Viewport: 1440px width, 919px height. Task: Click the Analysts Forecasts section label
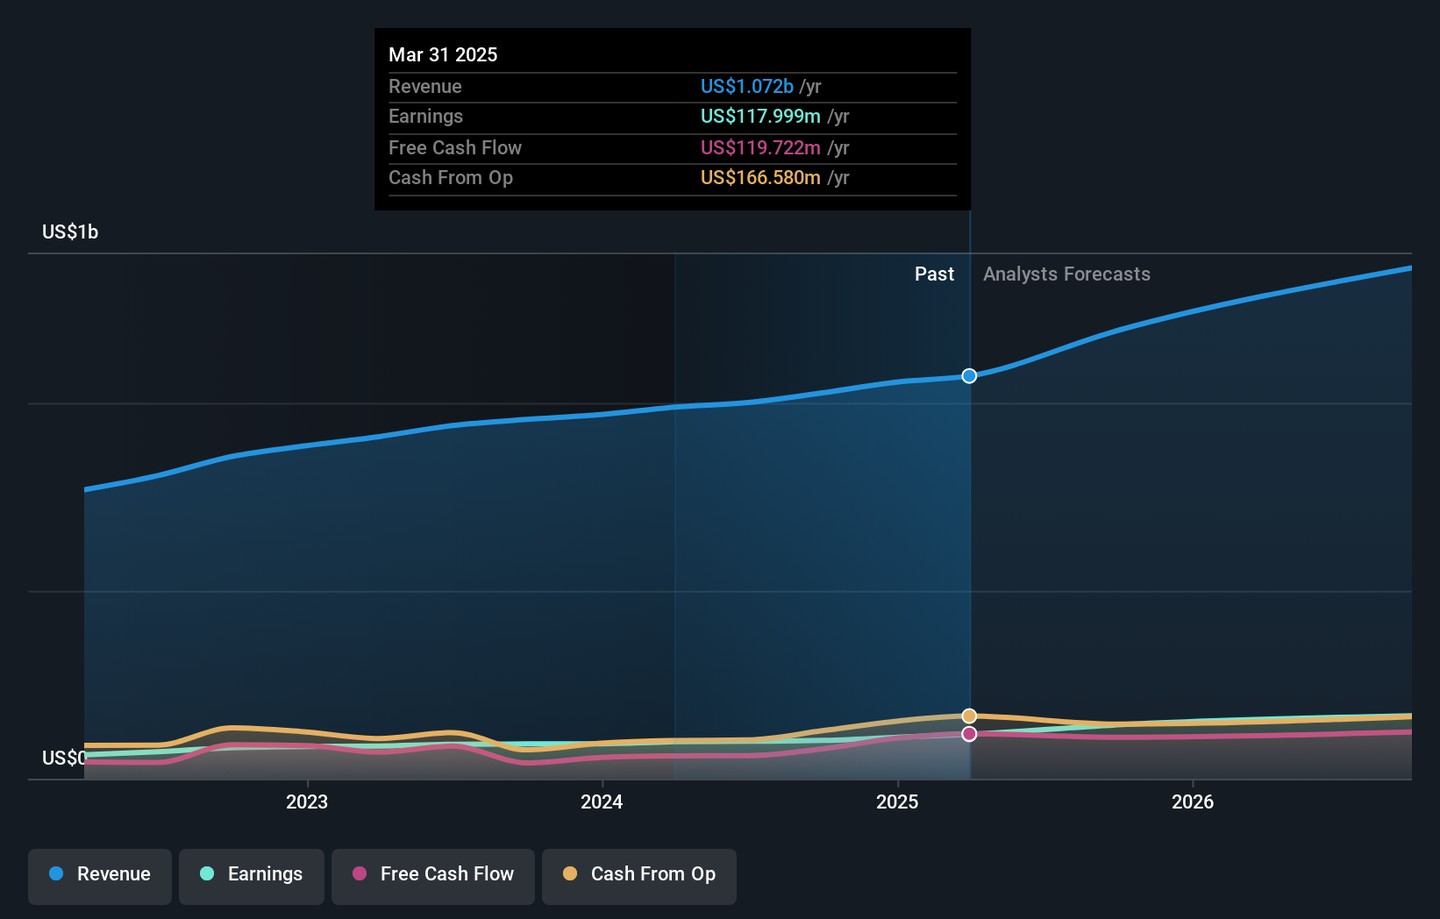(1066, 274)
